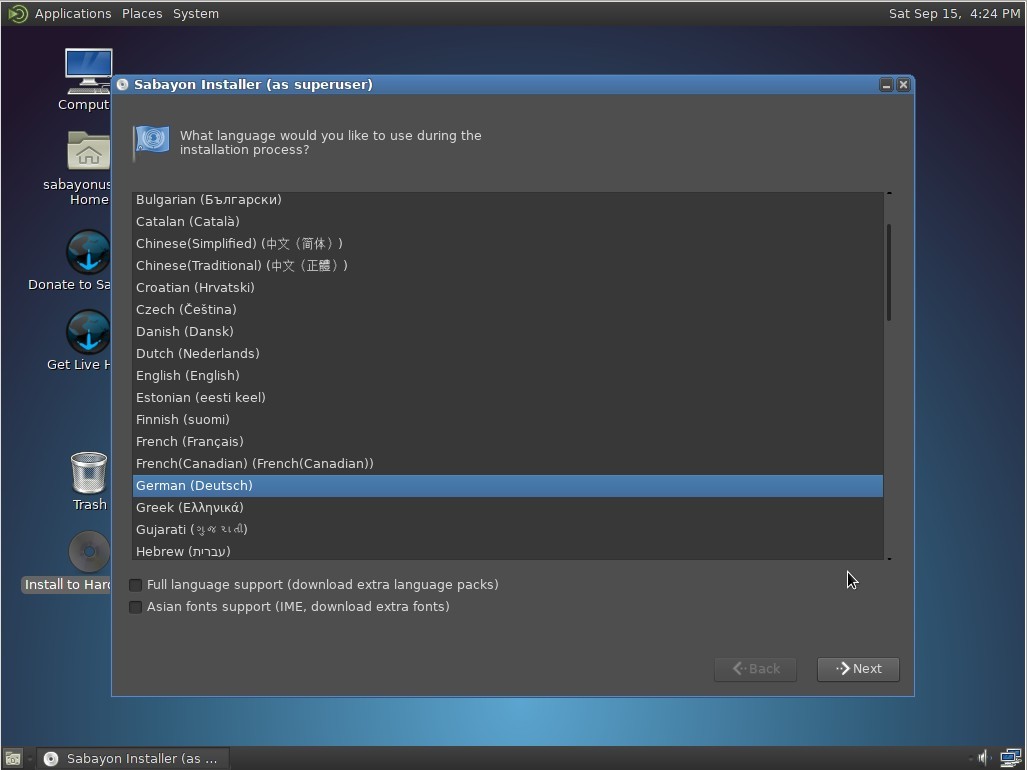
Task: Select Finnish (suomi) language
Action: (x=508, y=420)
